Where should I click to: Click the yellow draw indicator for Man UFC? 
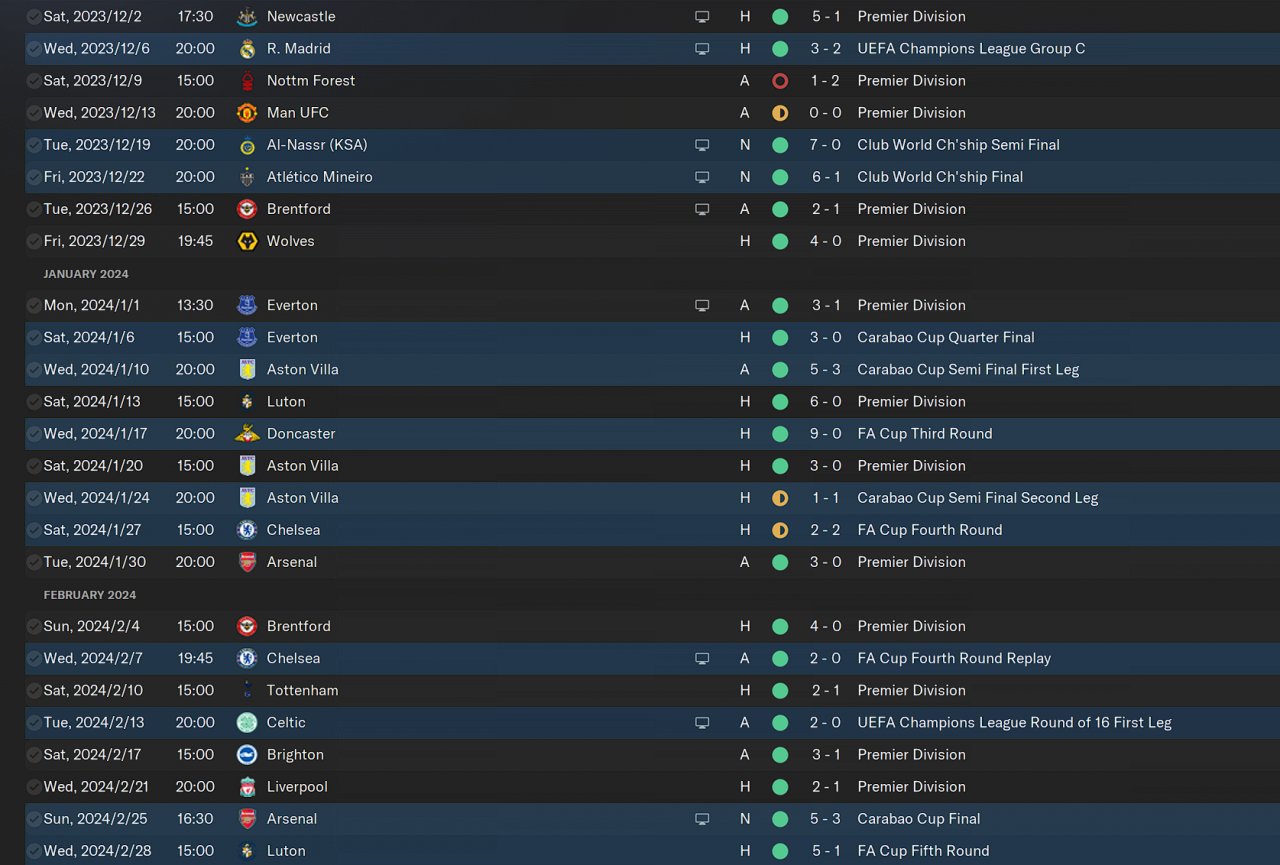780,113
